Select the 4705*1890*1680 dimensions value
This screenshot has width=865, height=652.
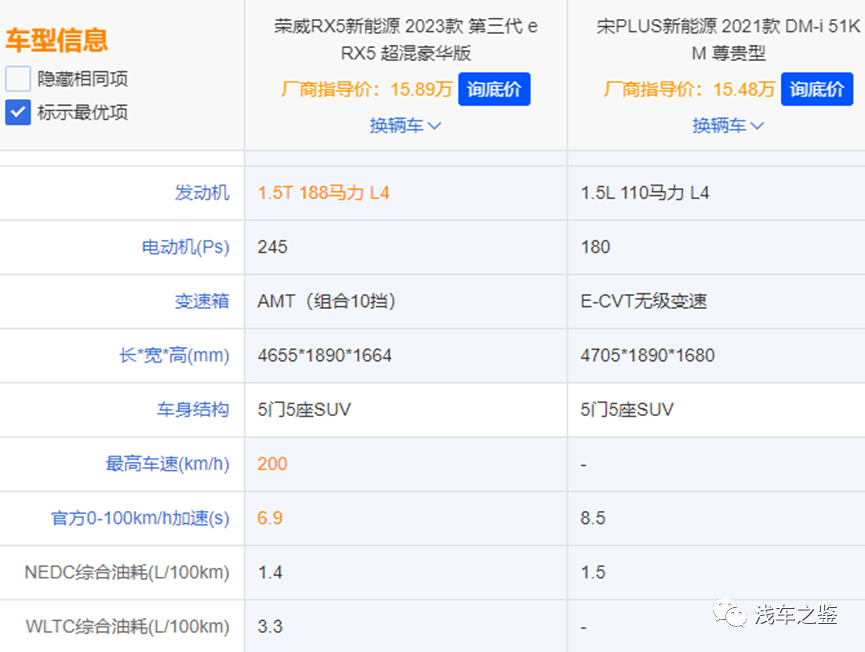tap(648, 355)
